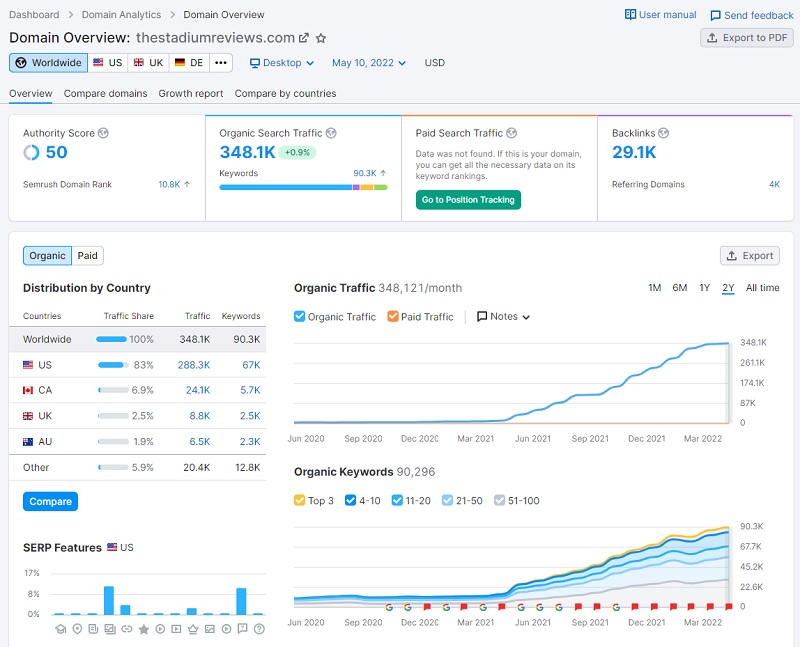The image size is (800, 647).
Task: Select the chain link SERP feature icon
Action: tap(127, 629)
